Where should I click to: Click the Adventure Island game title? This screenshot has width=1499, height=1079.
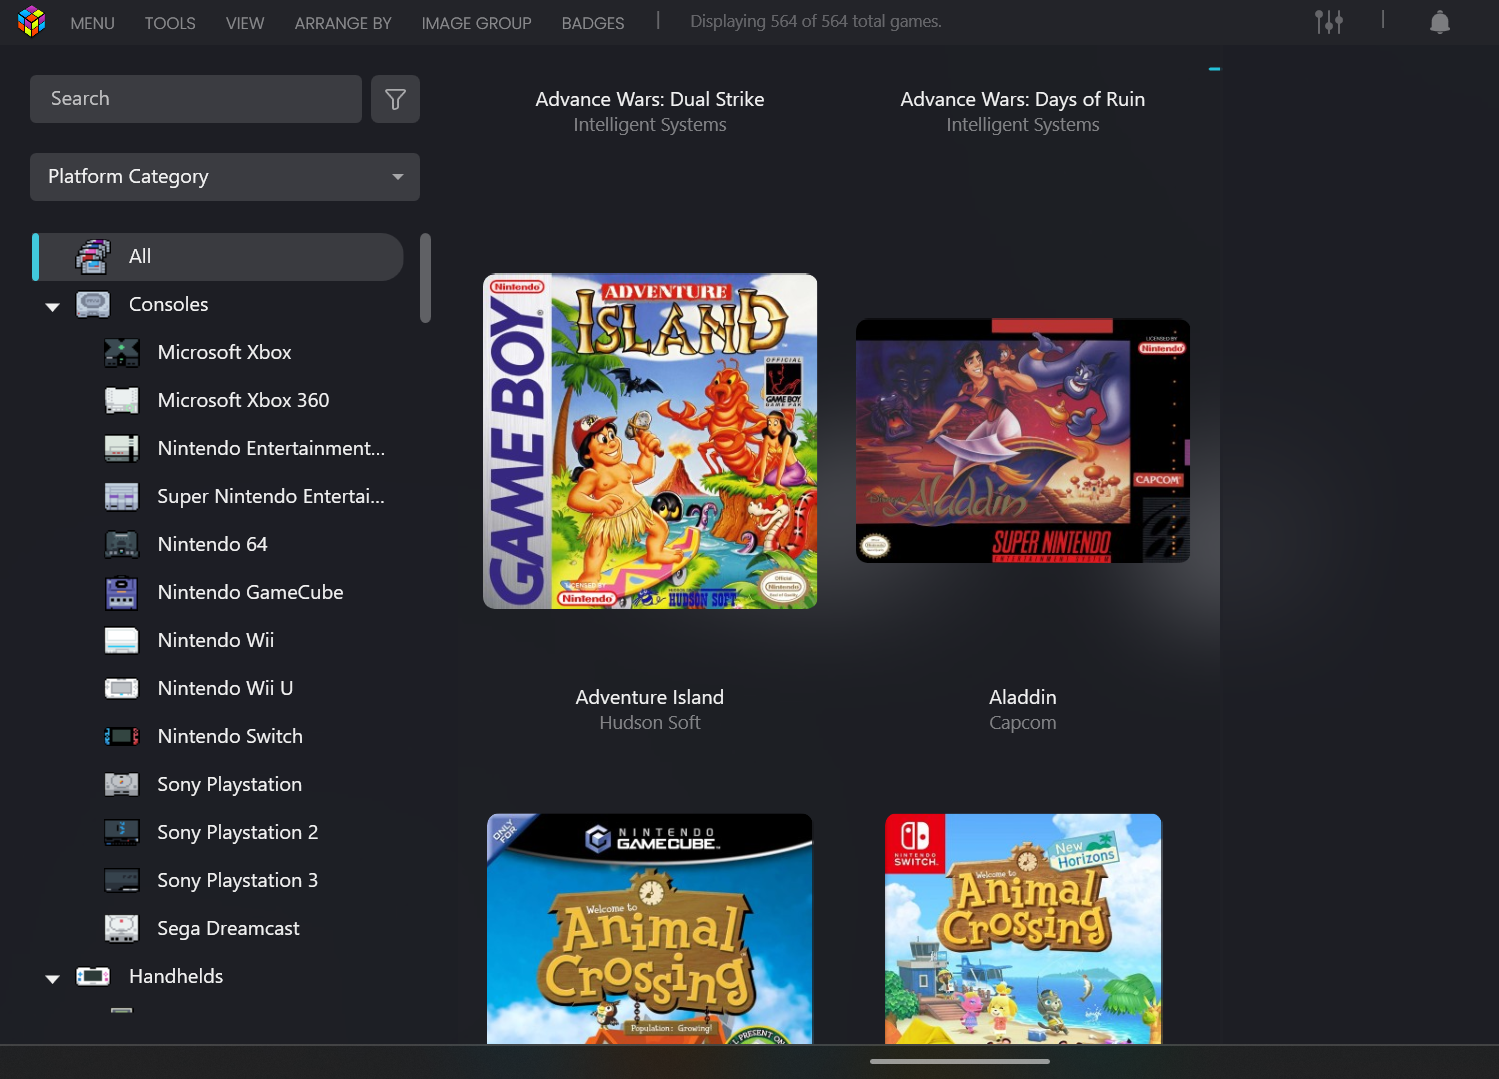point(650,697)
